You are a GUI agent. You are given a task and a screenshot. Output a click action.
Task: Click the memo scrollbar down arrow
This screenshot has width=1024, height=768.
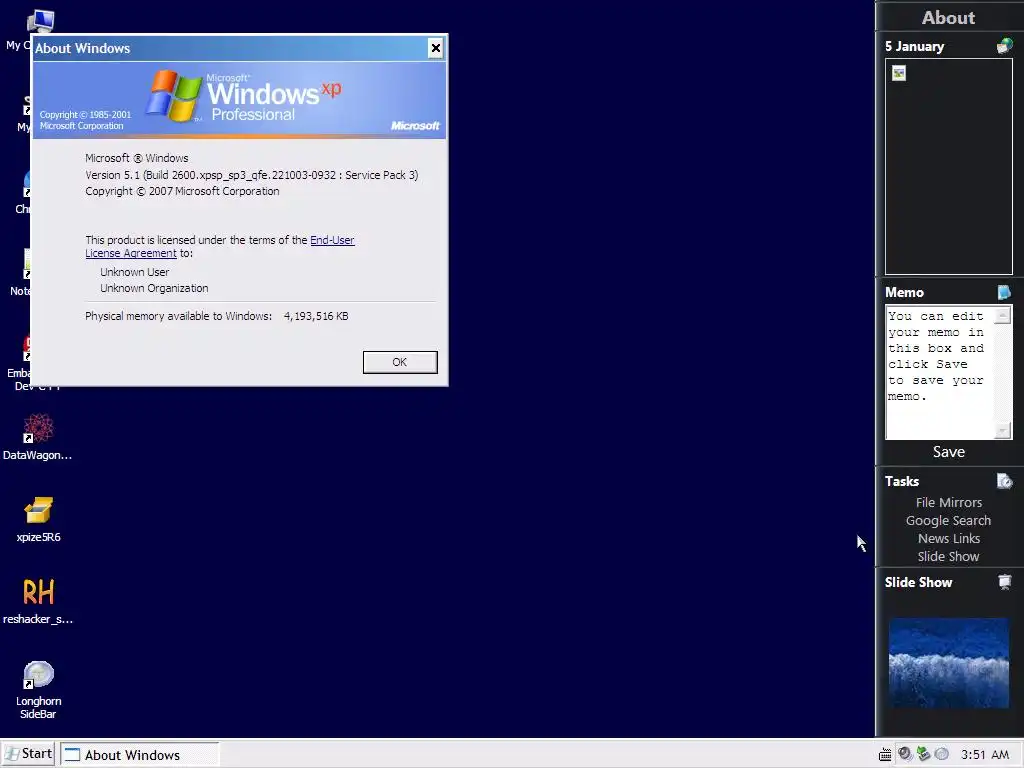click(1002, 430)
